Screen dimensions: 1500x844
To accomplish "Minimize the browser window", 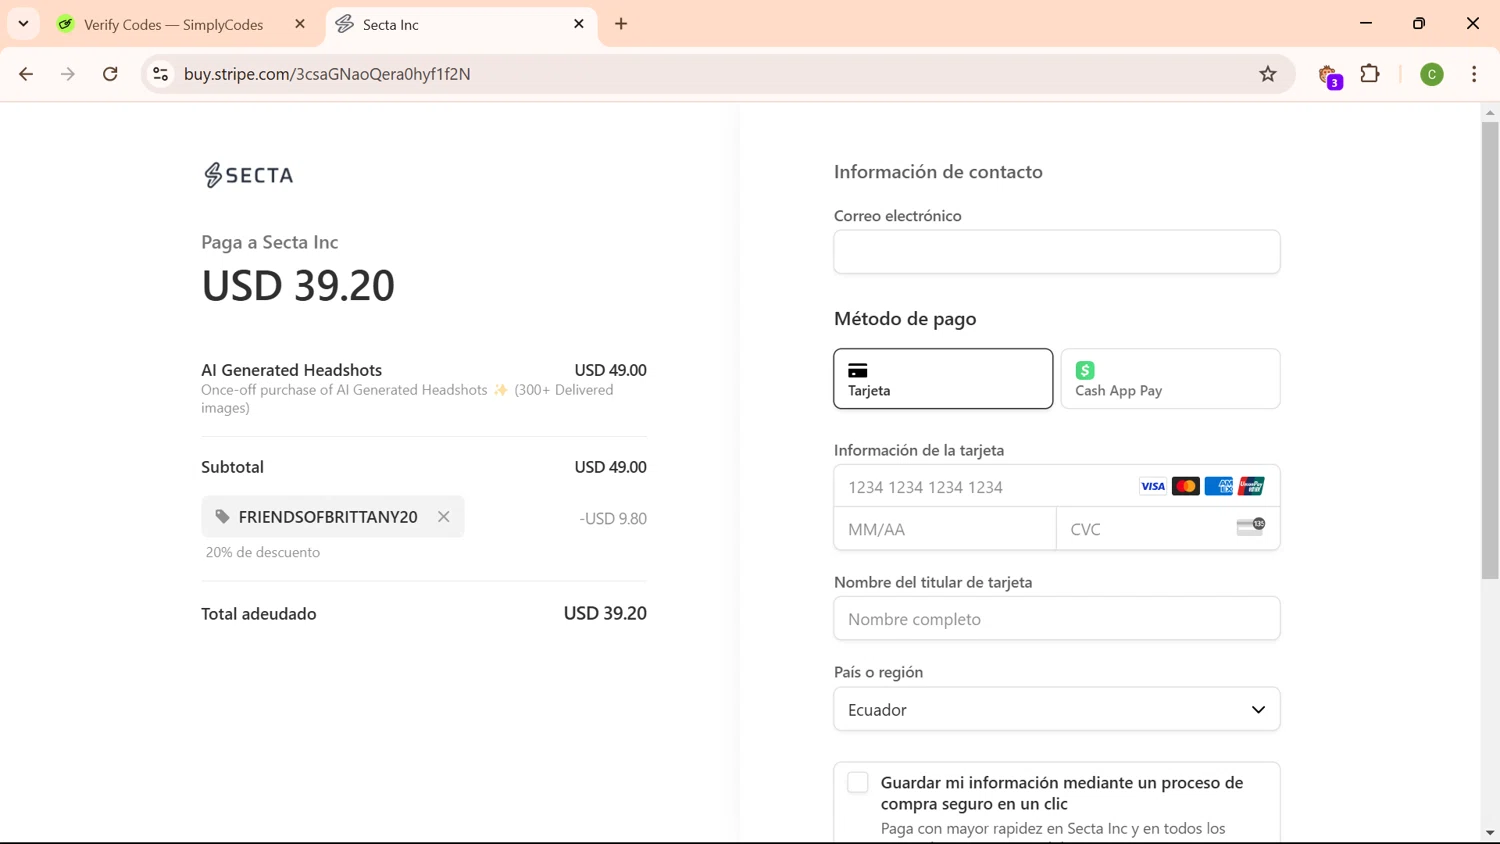I will (x=1366, y=23).
